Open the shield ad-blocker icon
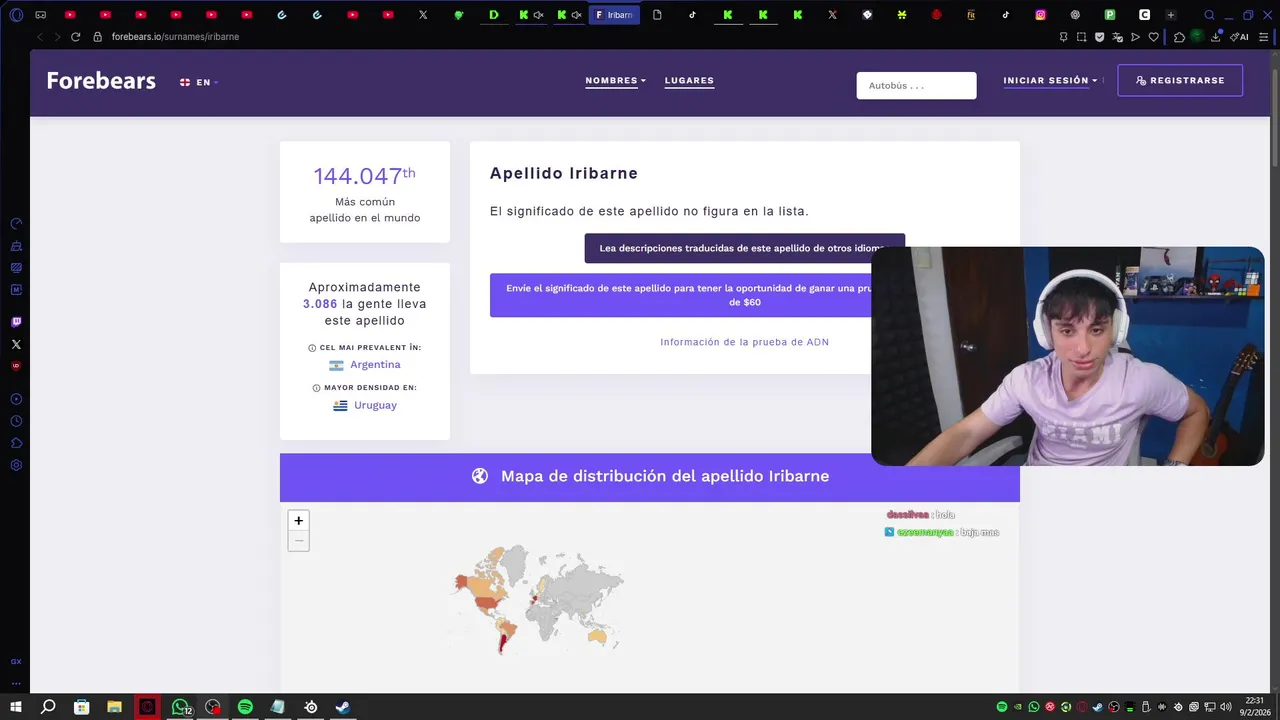The height and width of the screenshot is (720, 1280). pyautogui.click(x=1099, y=37)
